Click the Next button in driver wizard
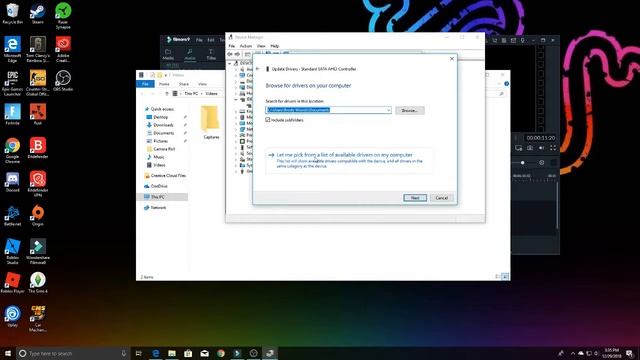This screenshot has height=360, width=640. (415, 198)
